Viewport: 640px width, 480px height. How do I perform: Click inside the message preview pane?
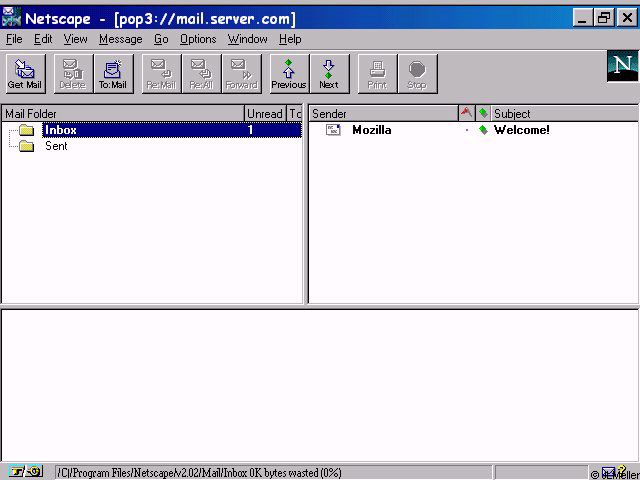click(320, 385)
